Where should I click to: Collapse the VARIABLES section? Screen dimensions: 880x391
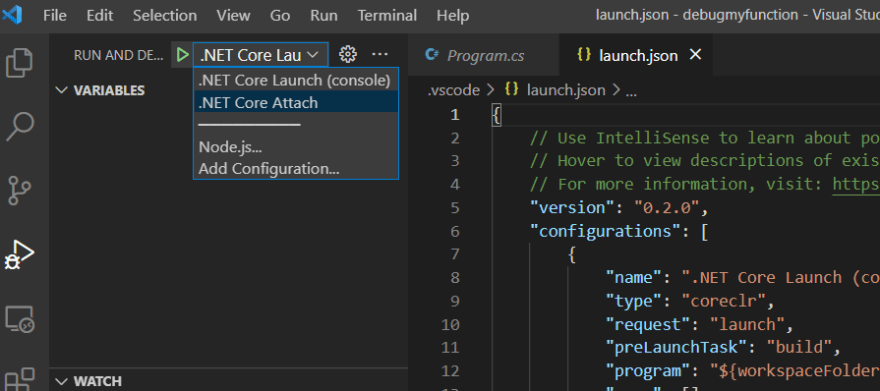(x=100, y=90)
